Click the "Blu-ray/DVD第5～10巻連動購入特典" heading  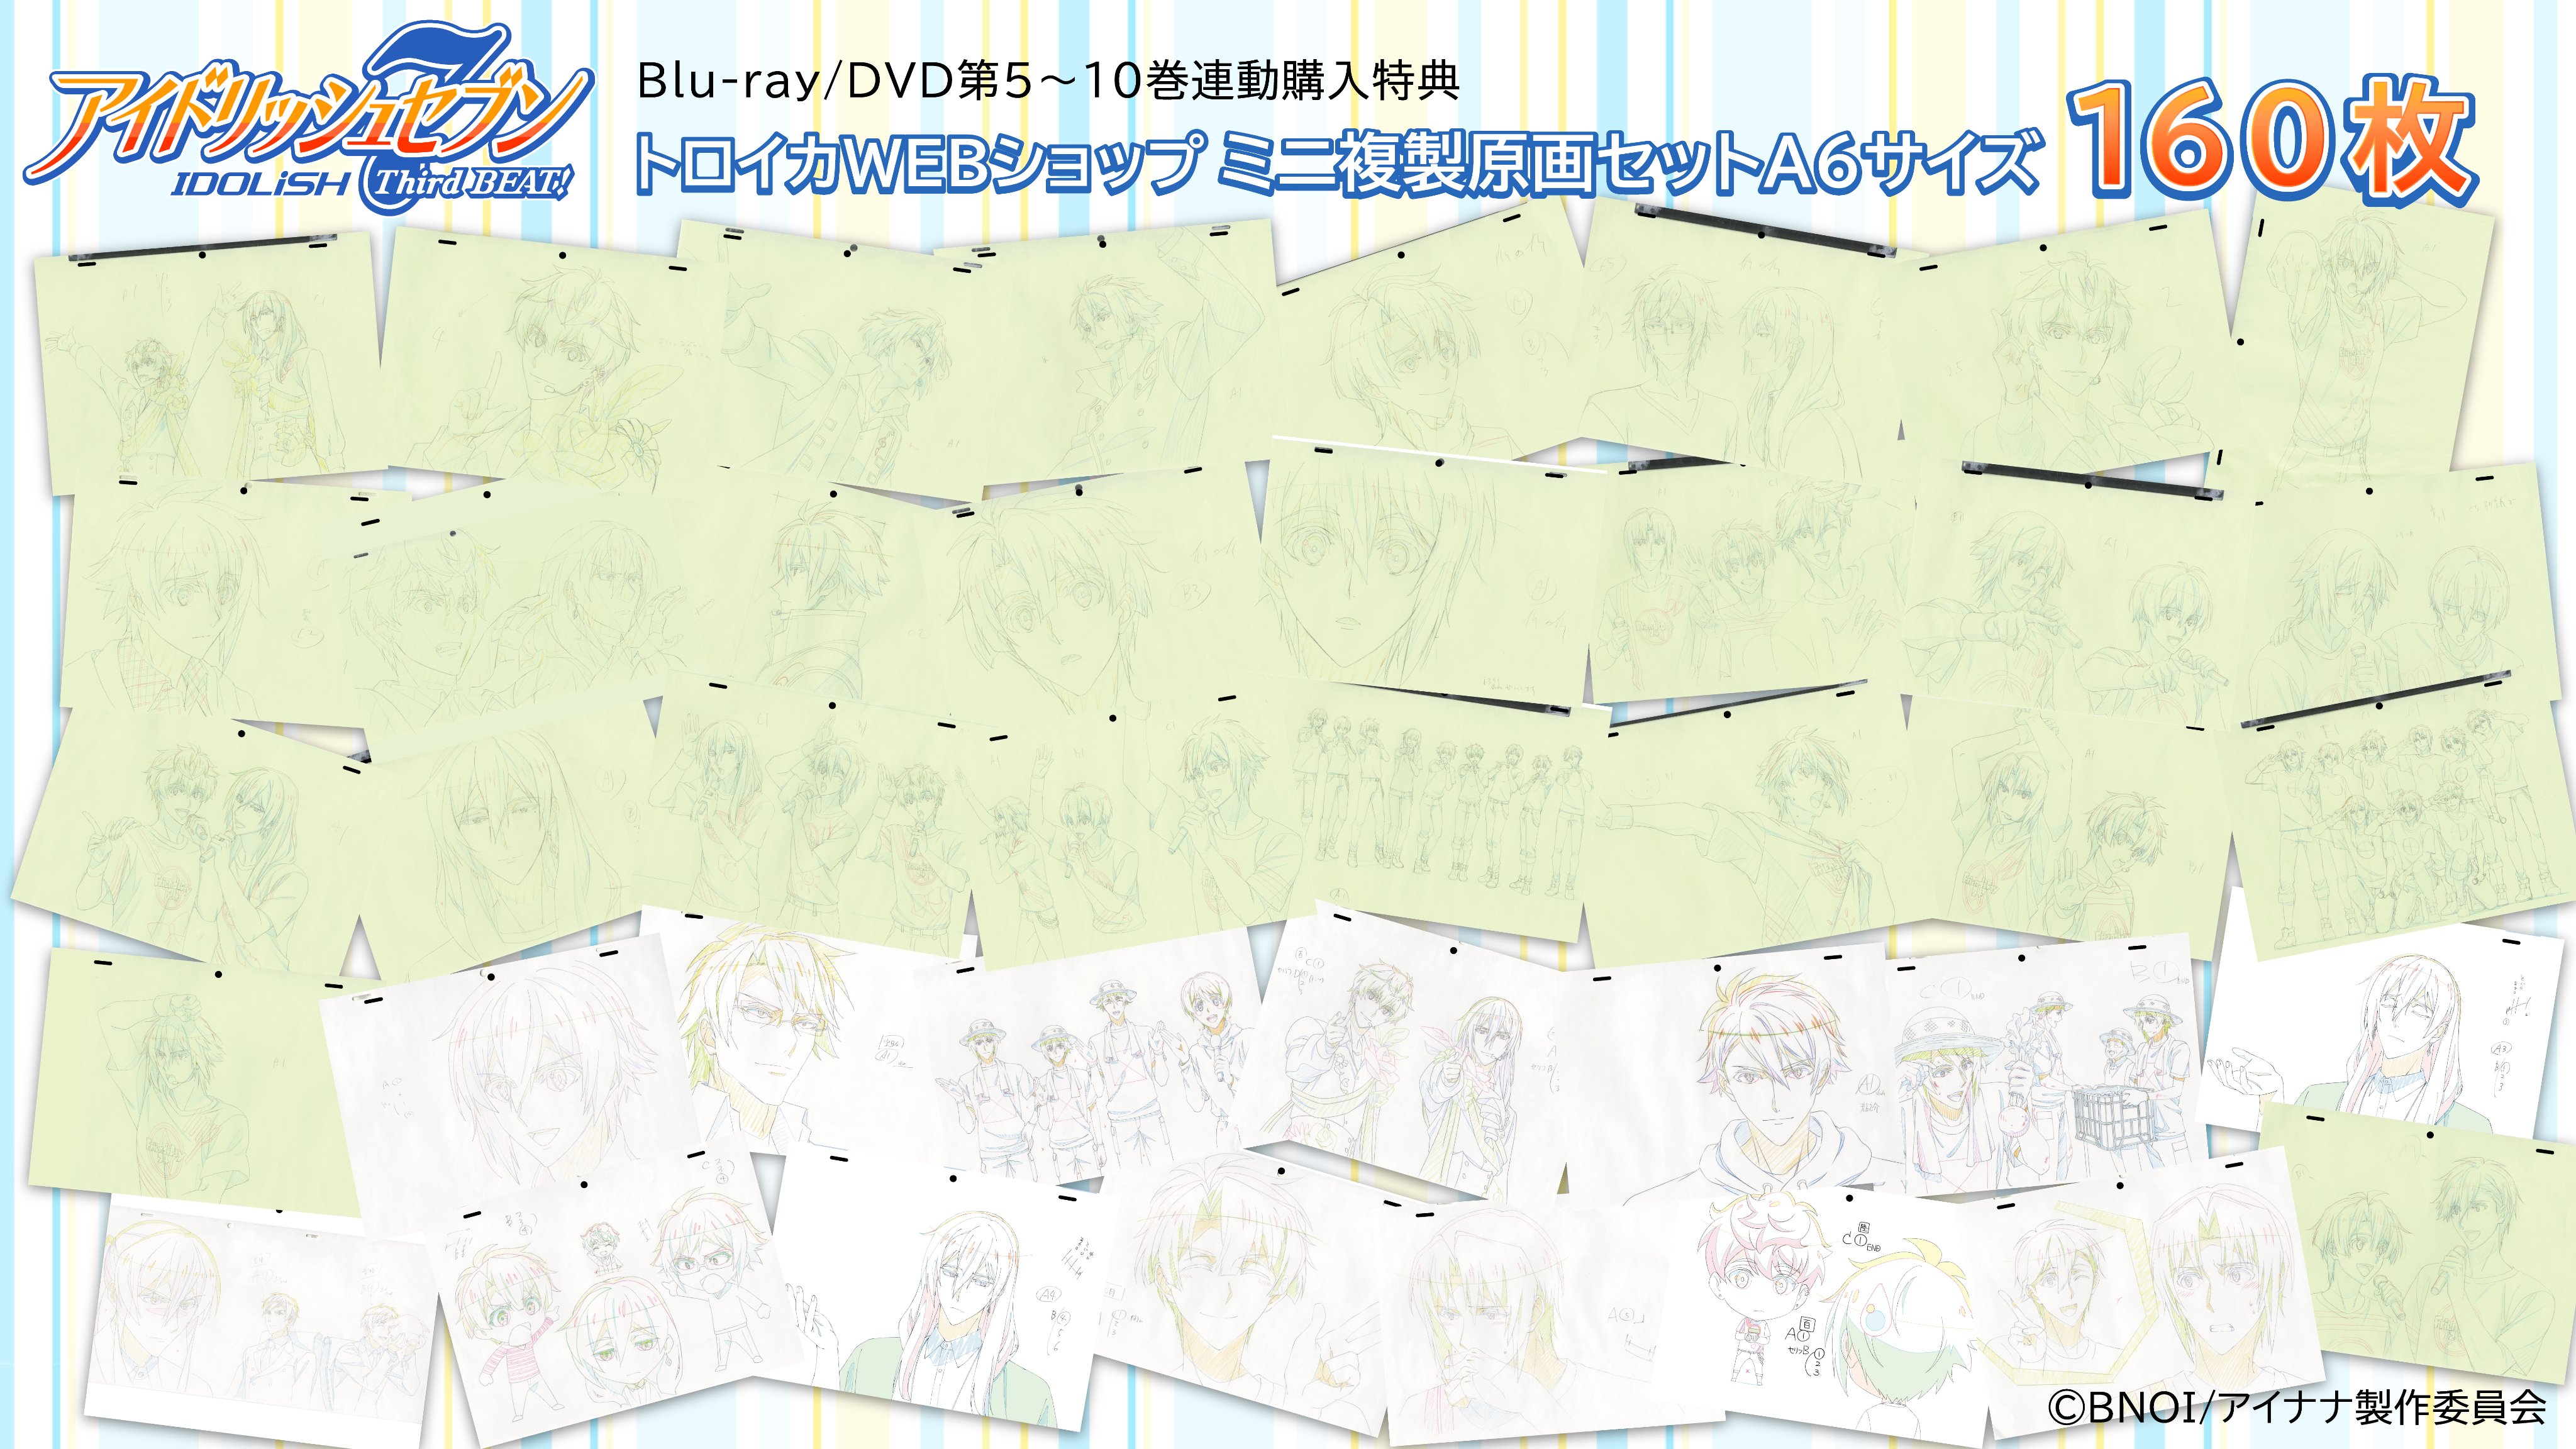(x=1048, y=81)
